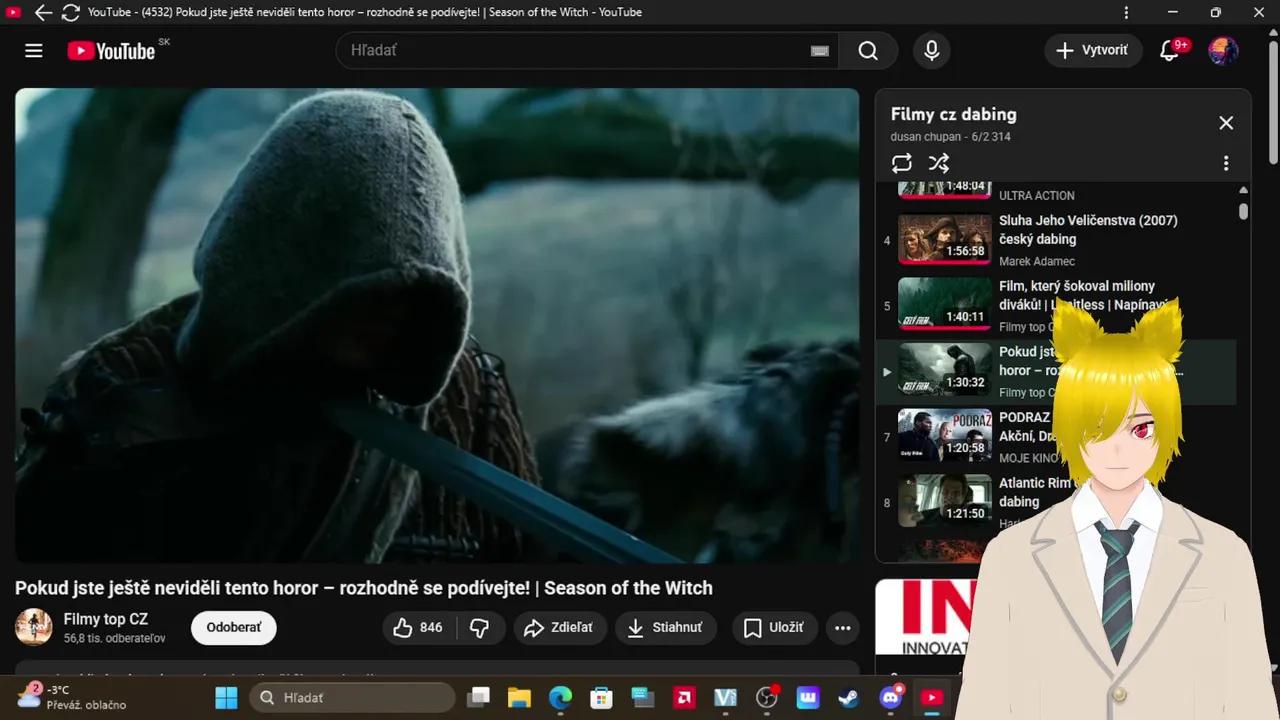Open Task View in taskbar
This screenshot has width=1280, height=720.
coord(479,697)
